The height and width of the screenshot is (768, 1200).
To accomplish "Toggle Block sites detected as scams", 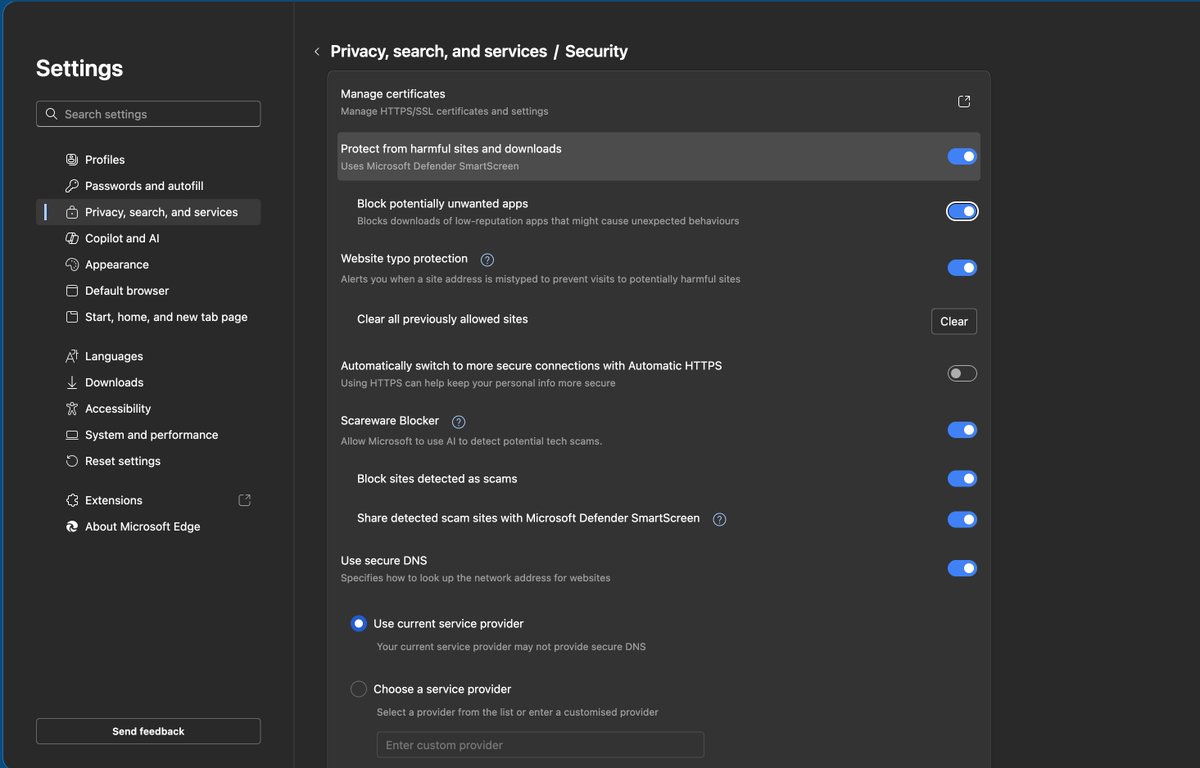I will pos(962,479).
